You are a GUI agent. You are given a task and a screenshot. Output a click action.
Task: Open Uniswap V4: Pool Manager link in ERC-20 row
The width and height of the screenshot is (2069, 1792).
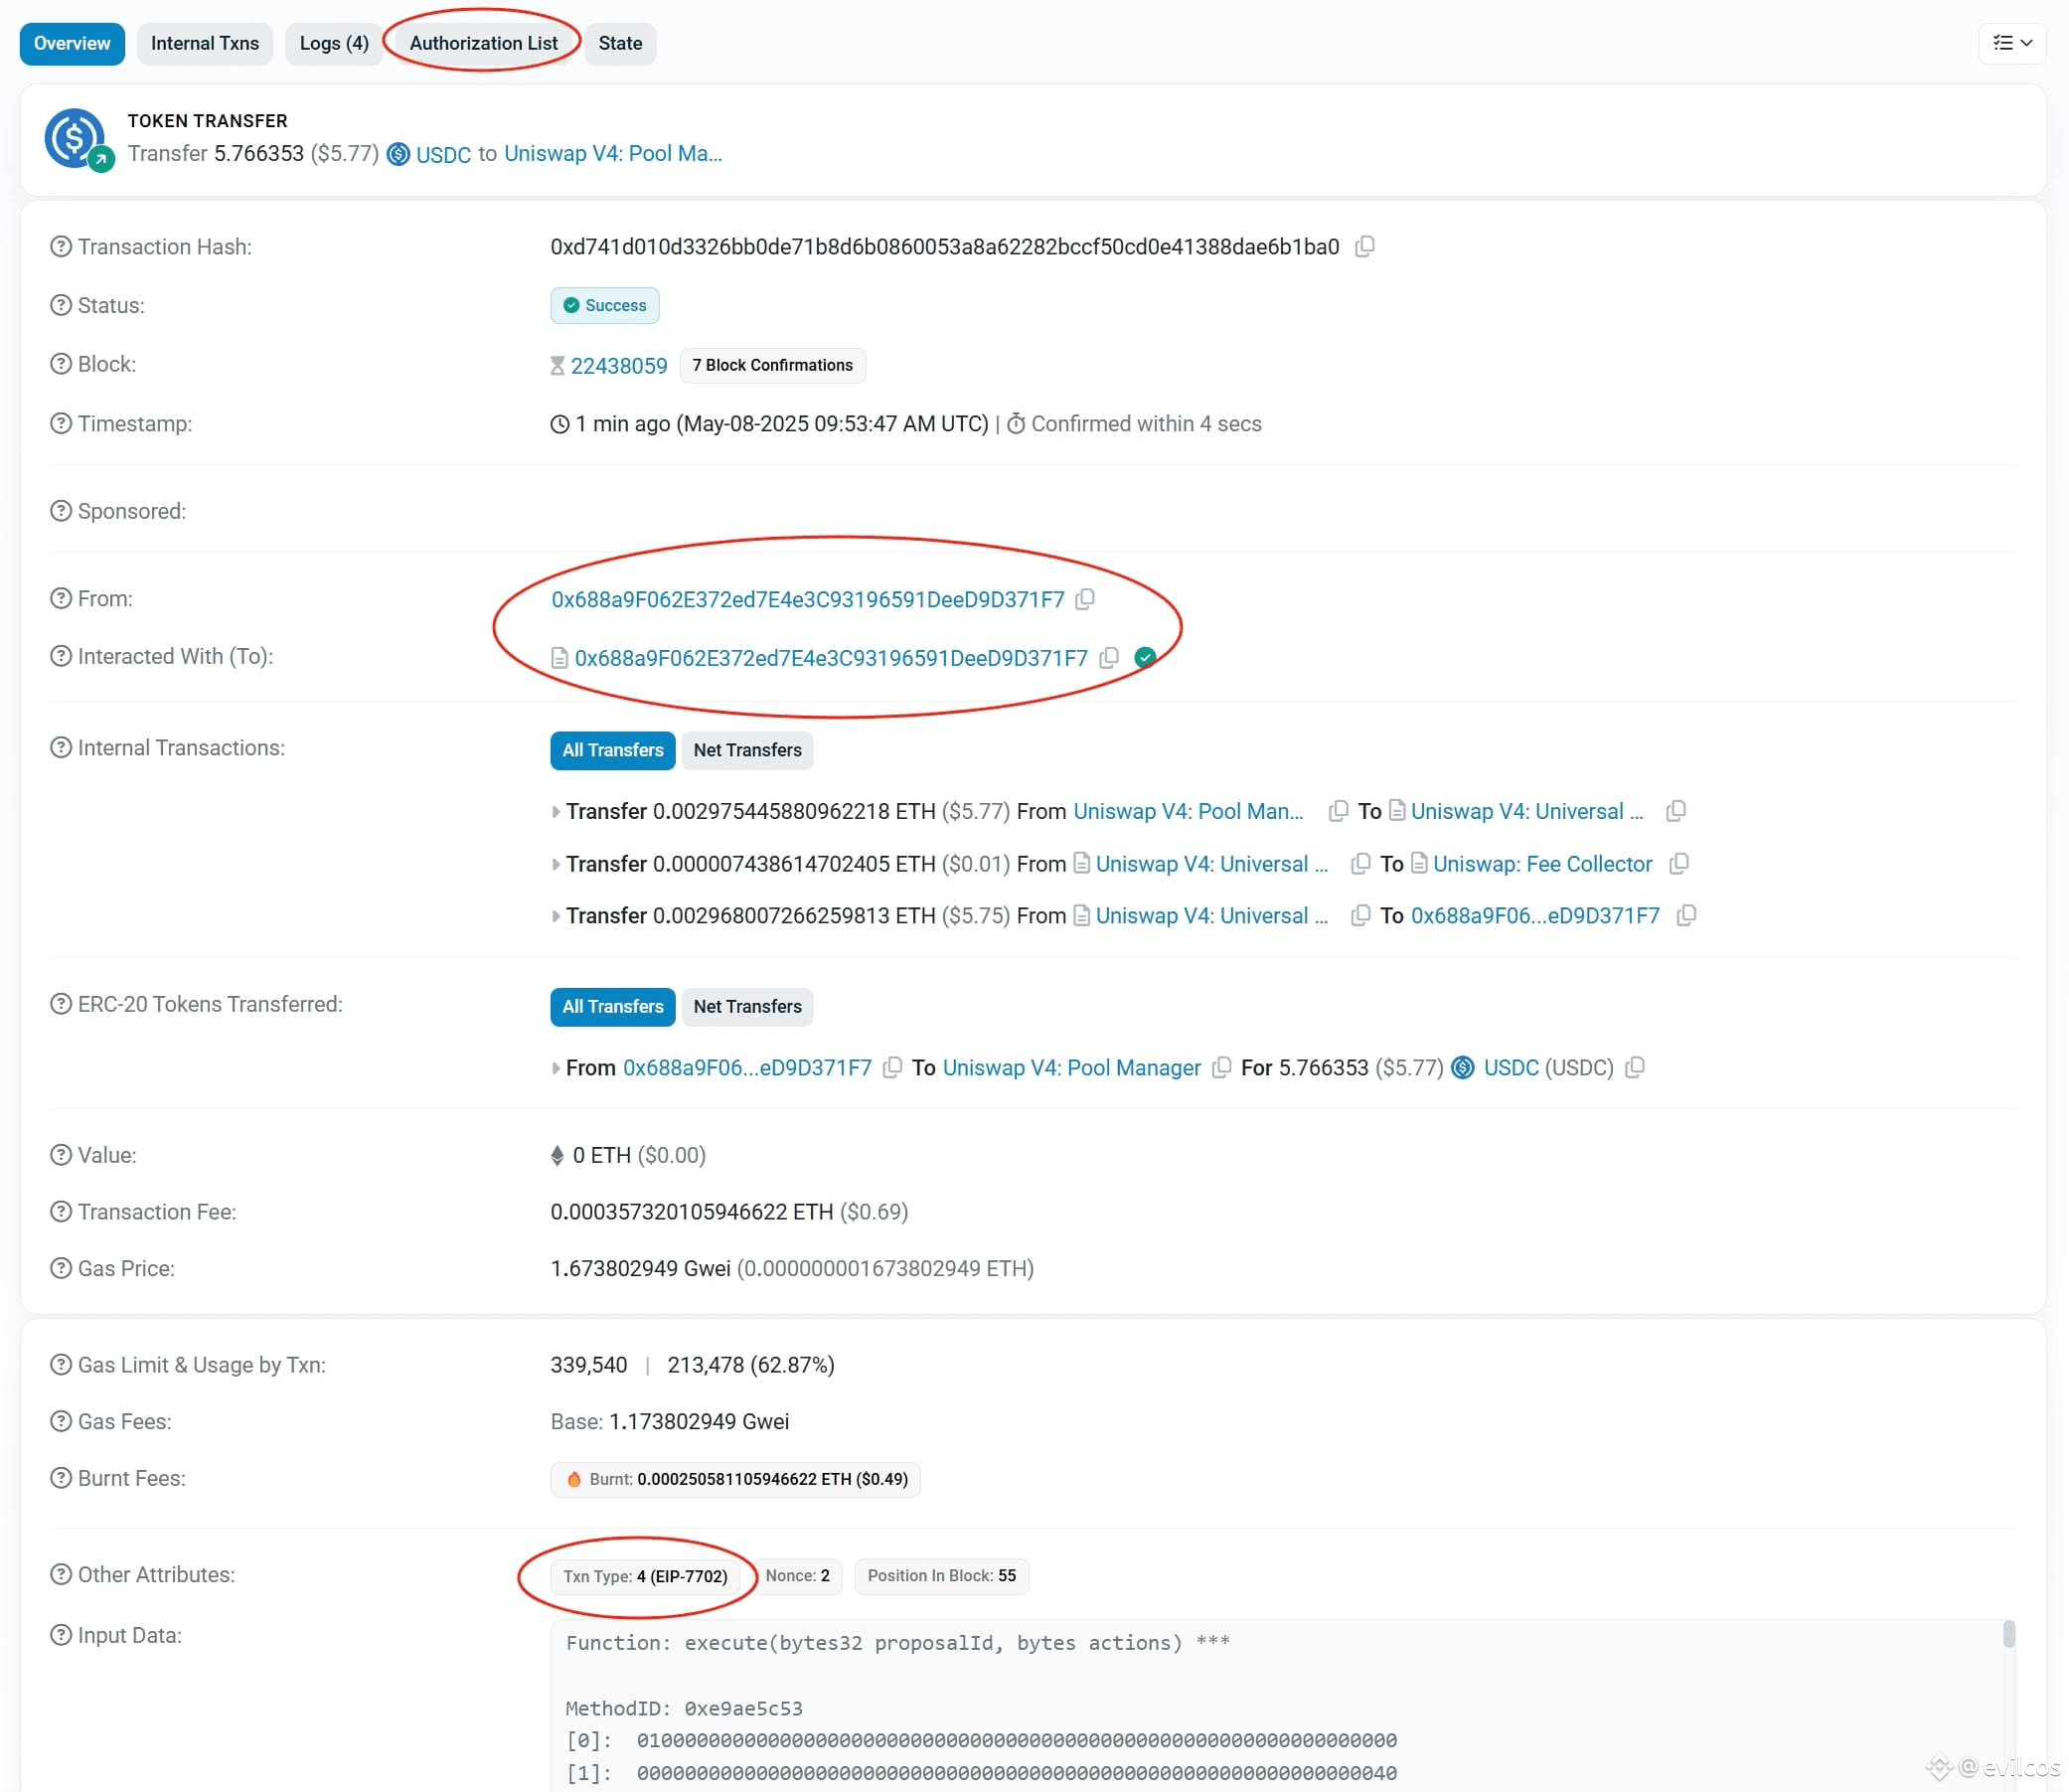pyautogui.click(x=1072, y=1068)
